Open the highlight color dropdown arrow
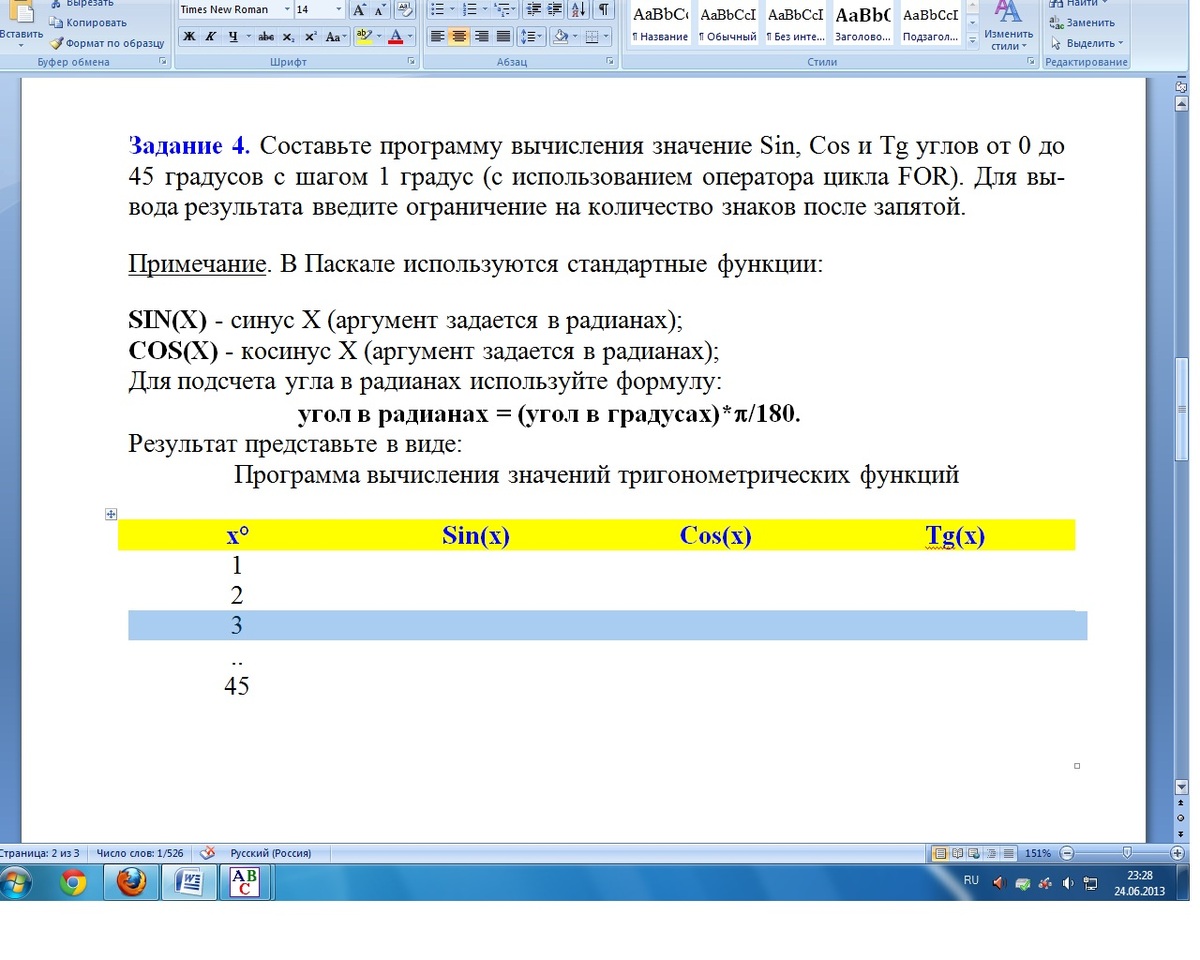Screen dimensions: 1200x960 [378, 37]
